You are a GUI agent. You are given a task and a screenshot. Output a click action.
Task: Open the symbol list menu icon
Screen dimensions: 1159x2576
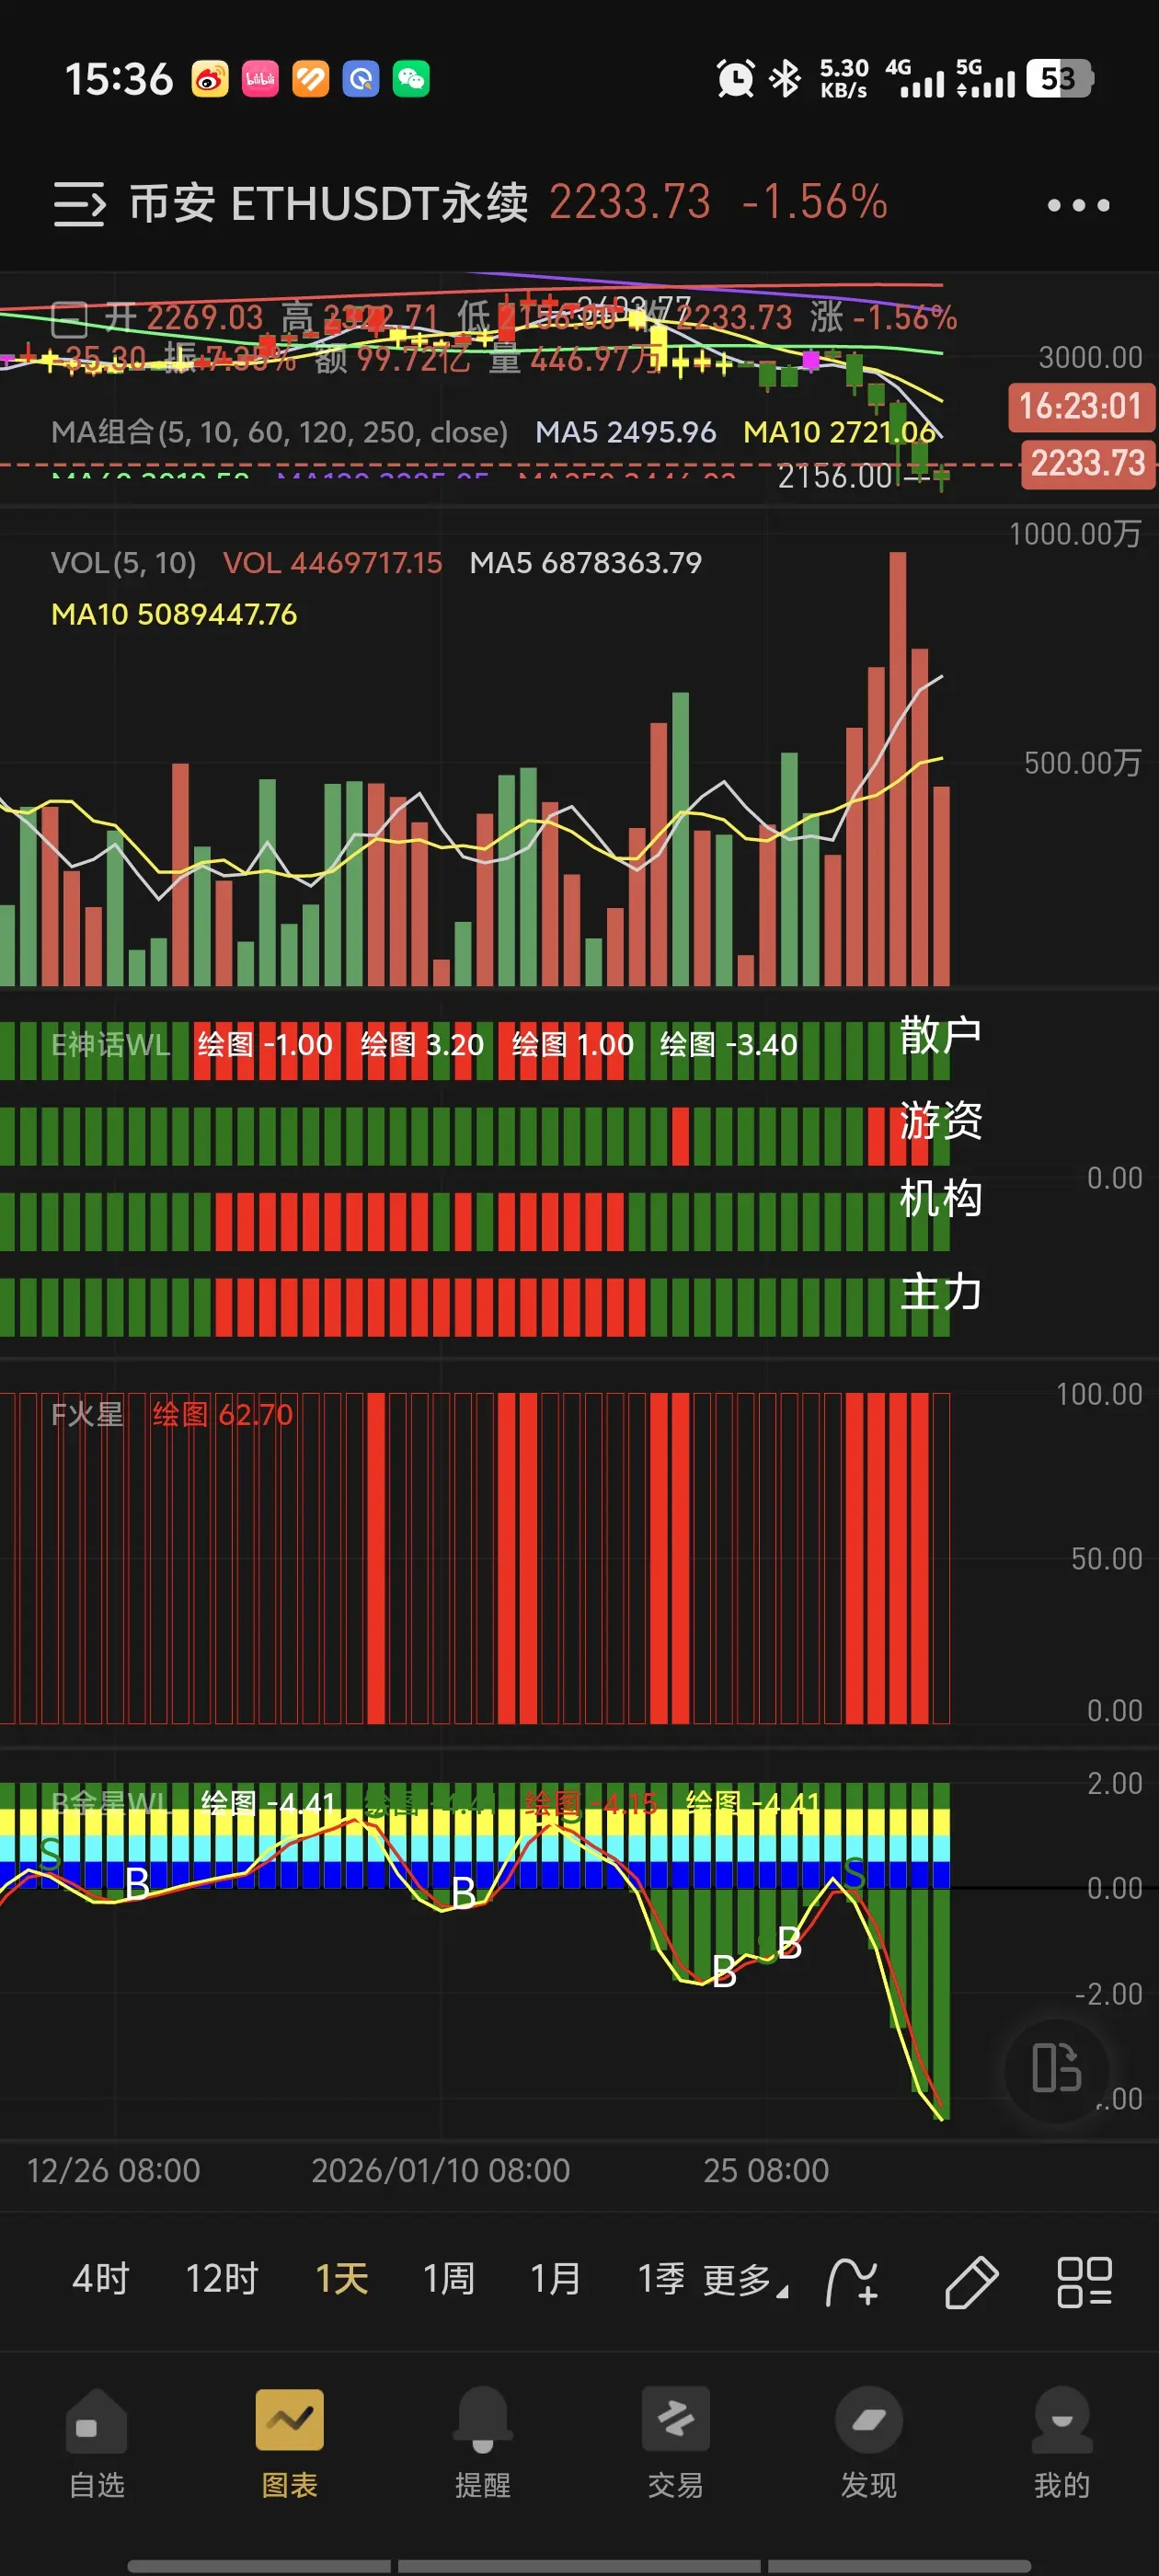tap(79, 204)
